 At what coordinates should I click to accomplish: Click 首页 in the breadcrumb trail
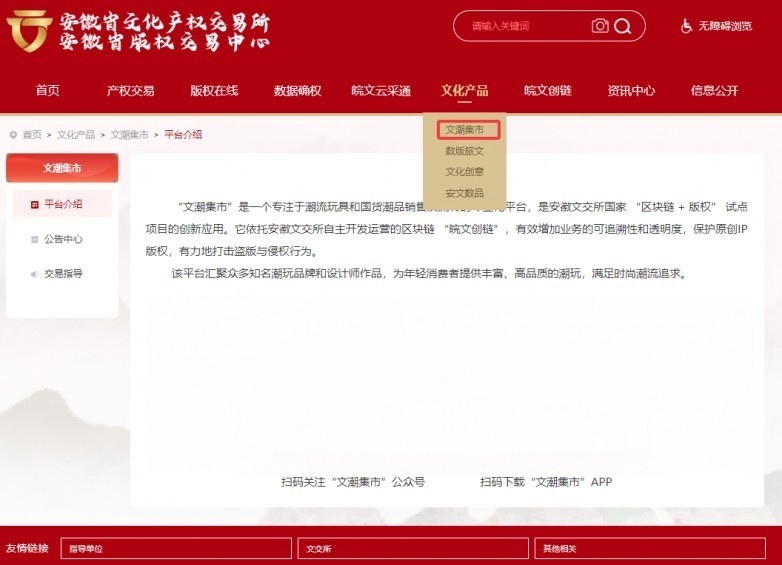32,135
